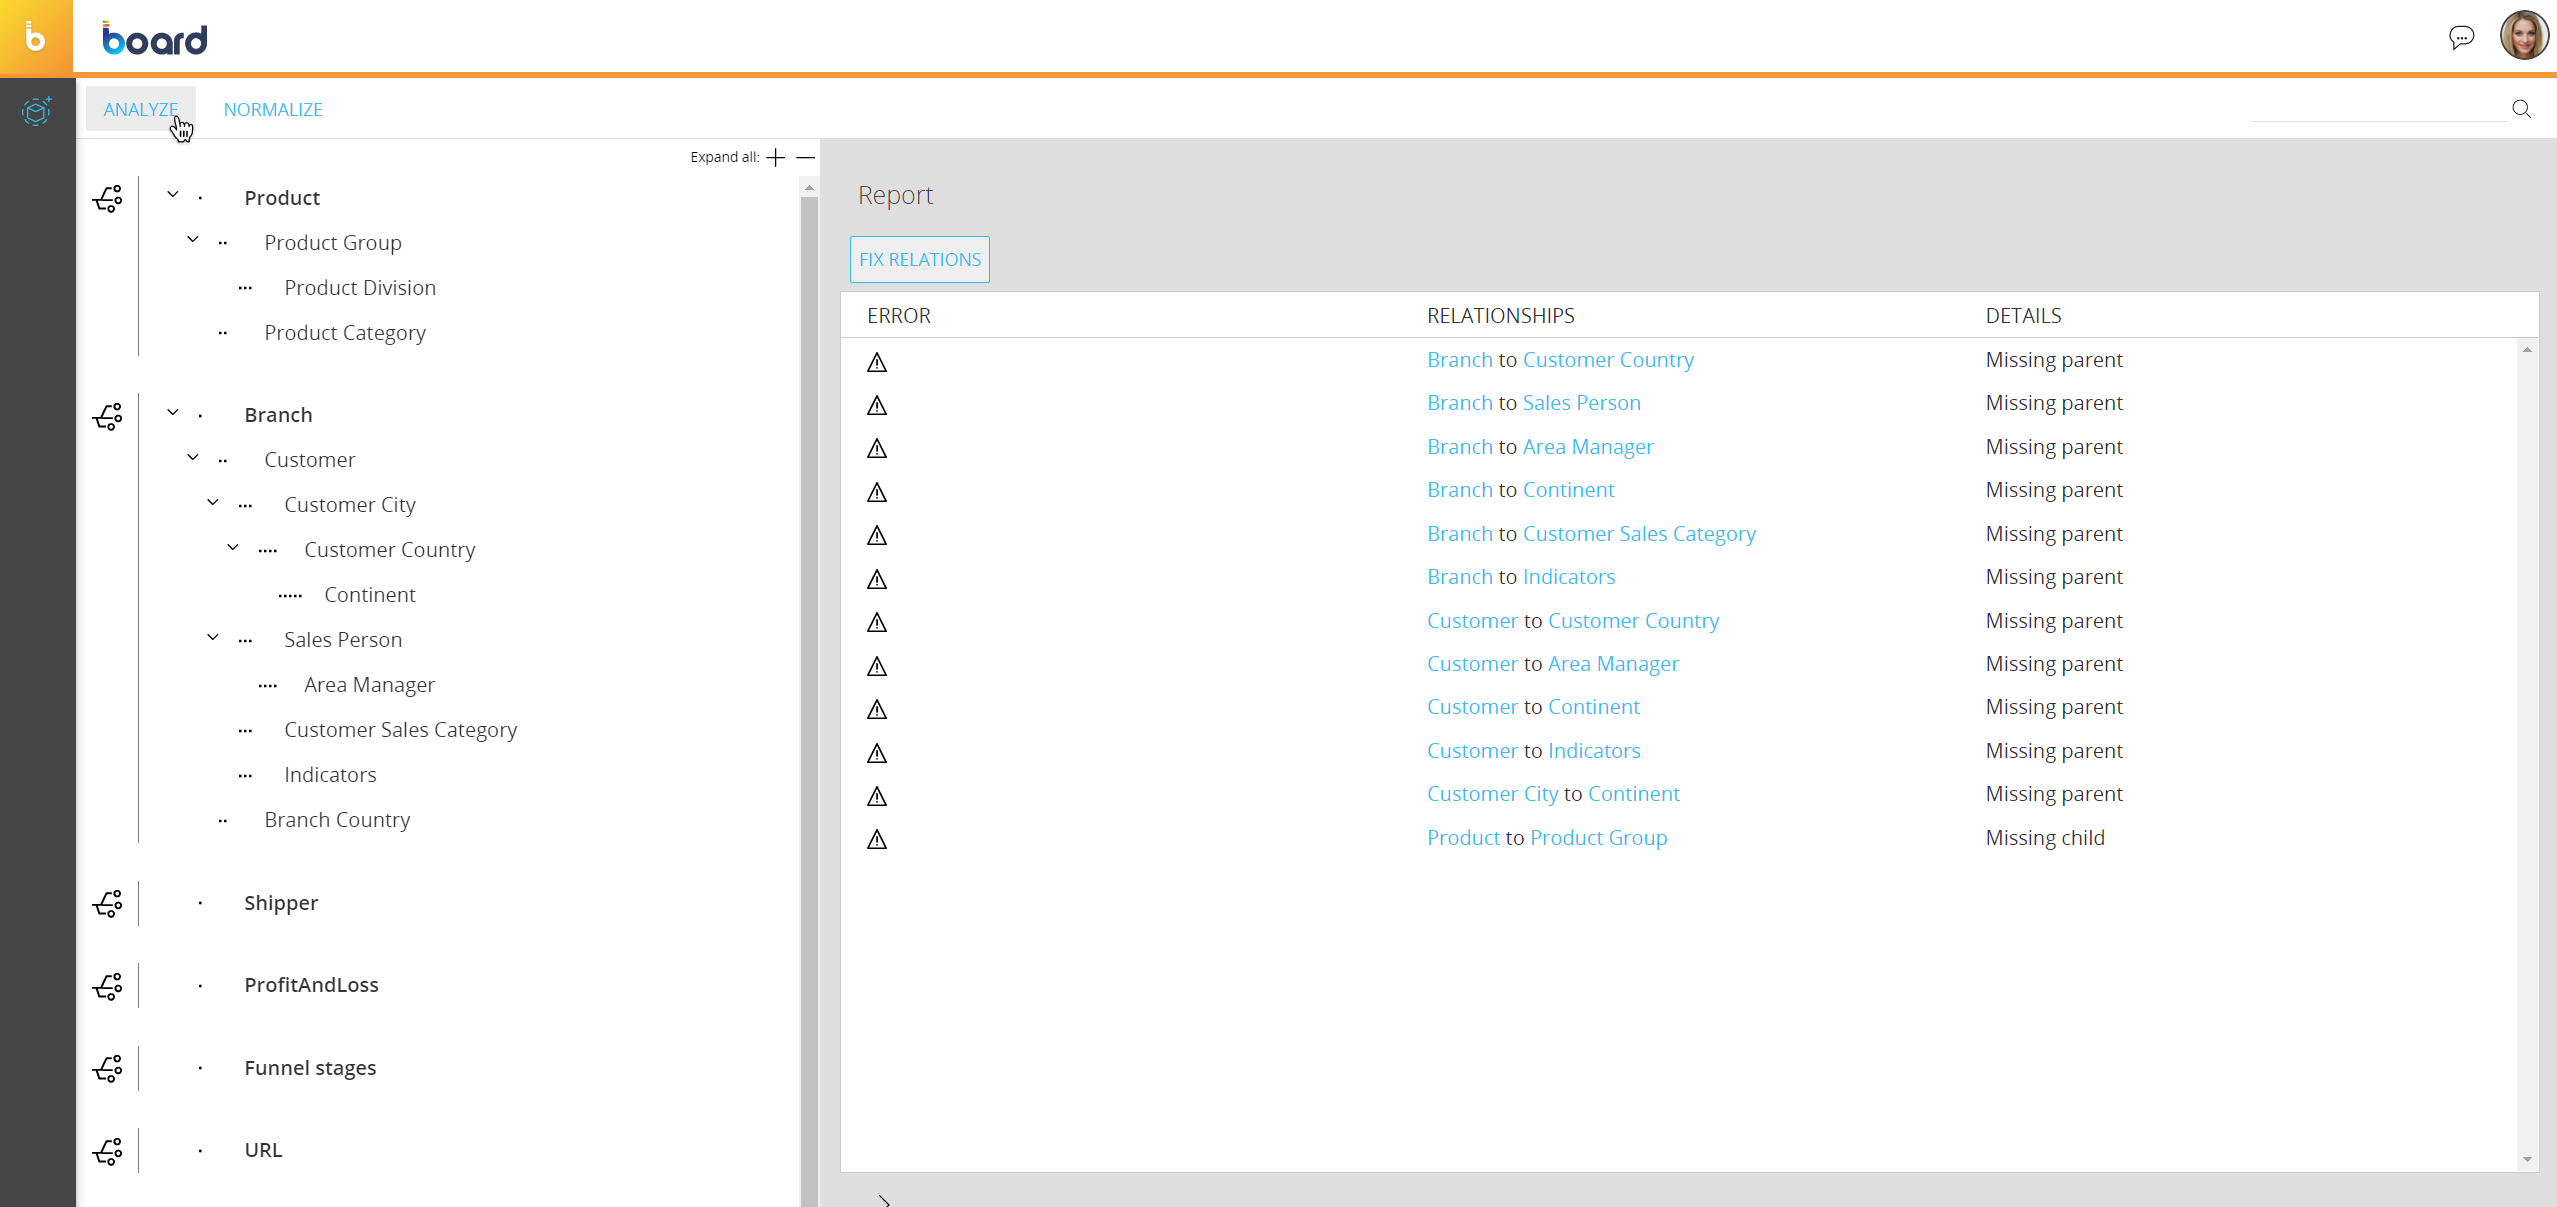Select the ANALYZE tab

tap(140, 109)
